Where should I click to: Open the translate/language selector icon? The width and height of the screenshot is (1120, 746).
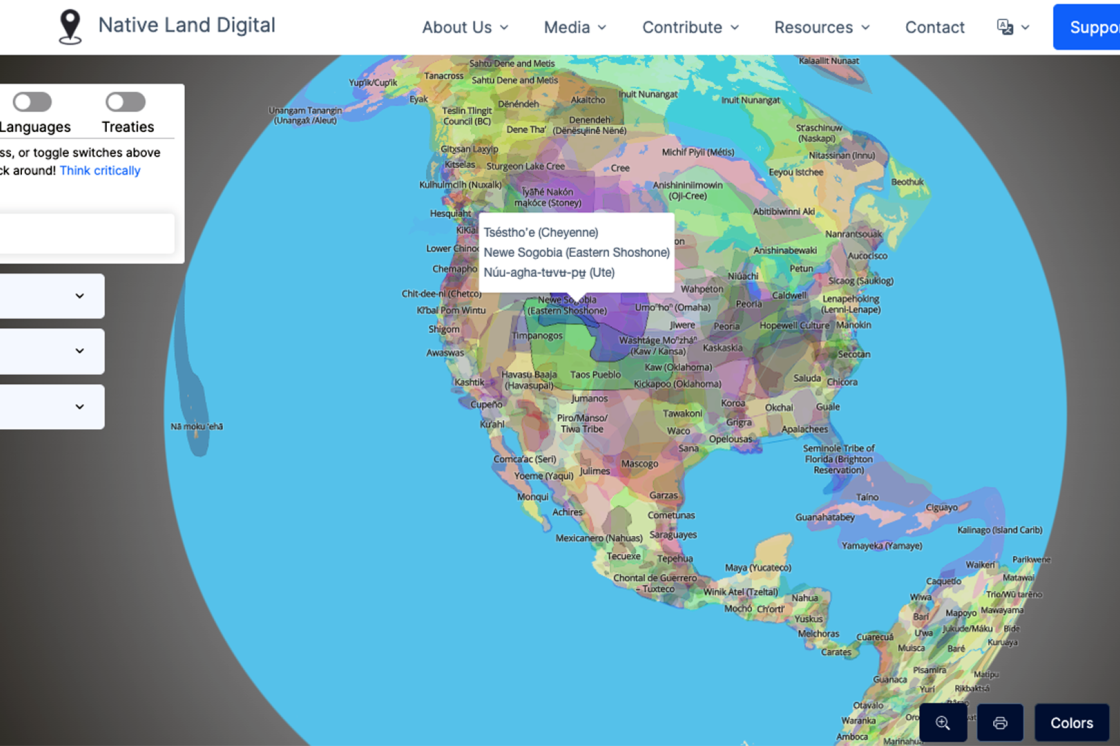click(1004, 27)
